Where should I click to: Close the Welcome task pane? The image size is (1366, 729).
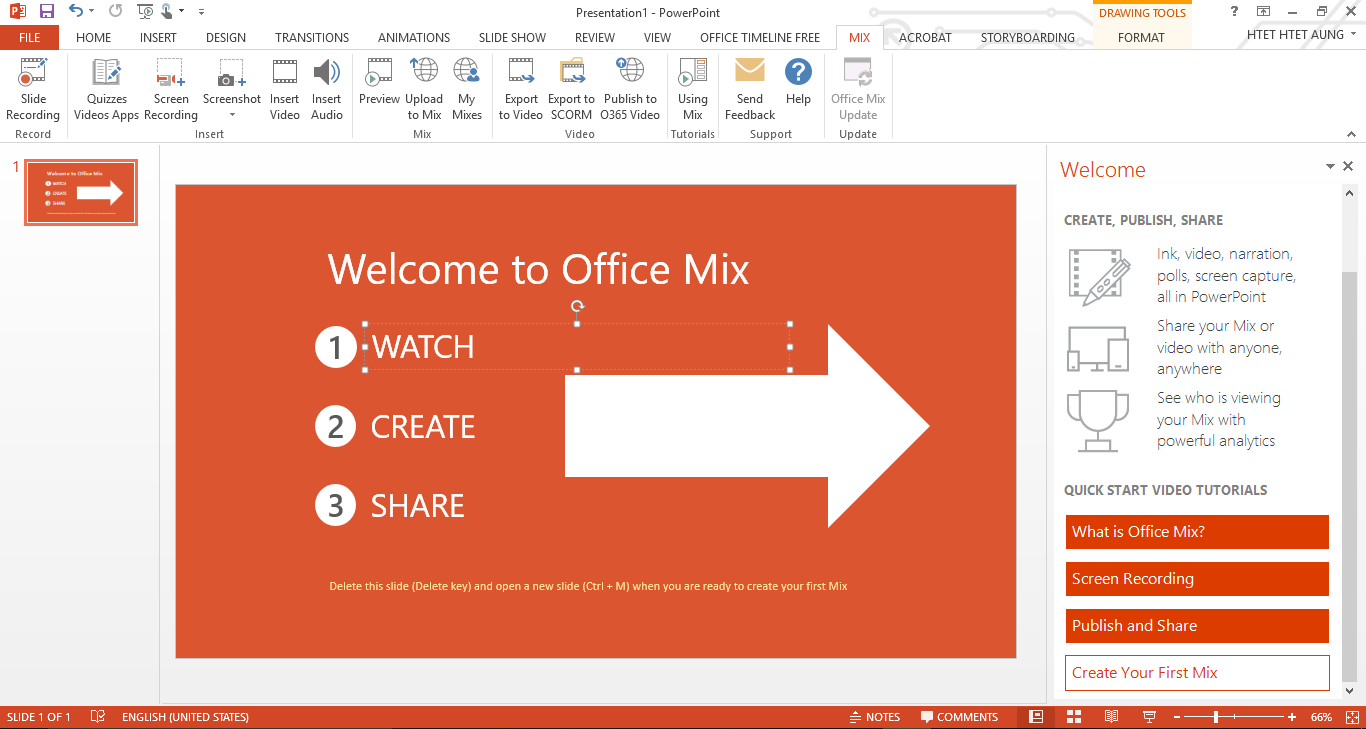coord(1348,167)
